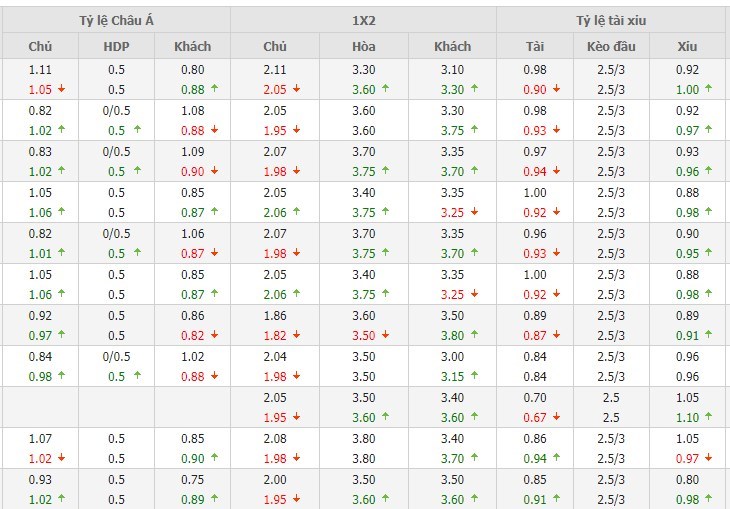
Task: Click the down arrow beside red 0.97
Action: click(x=709, y=458)
